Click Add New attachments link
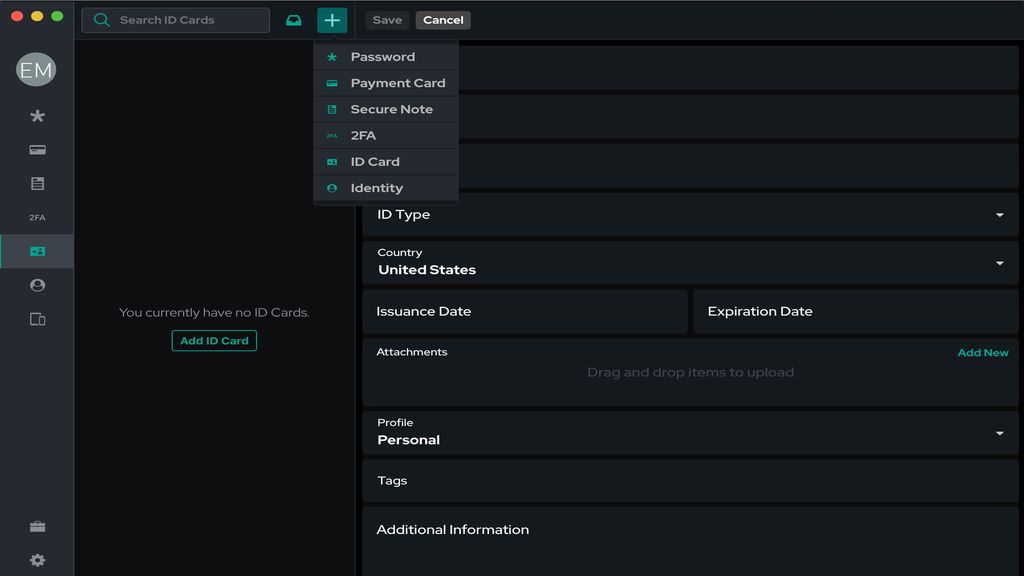The width and height of the screenshot is (1024, 576). tap(982, 353)
